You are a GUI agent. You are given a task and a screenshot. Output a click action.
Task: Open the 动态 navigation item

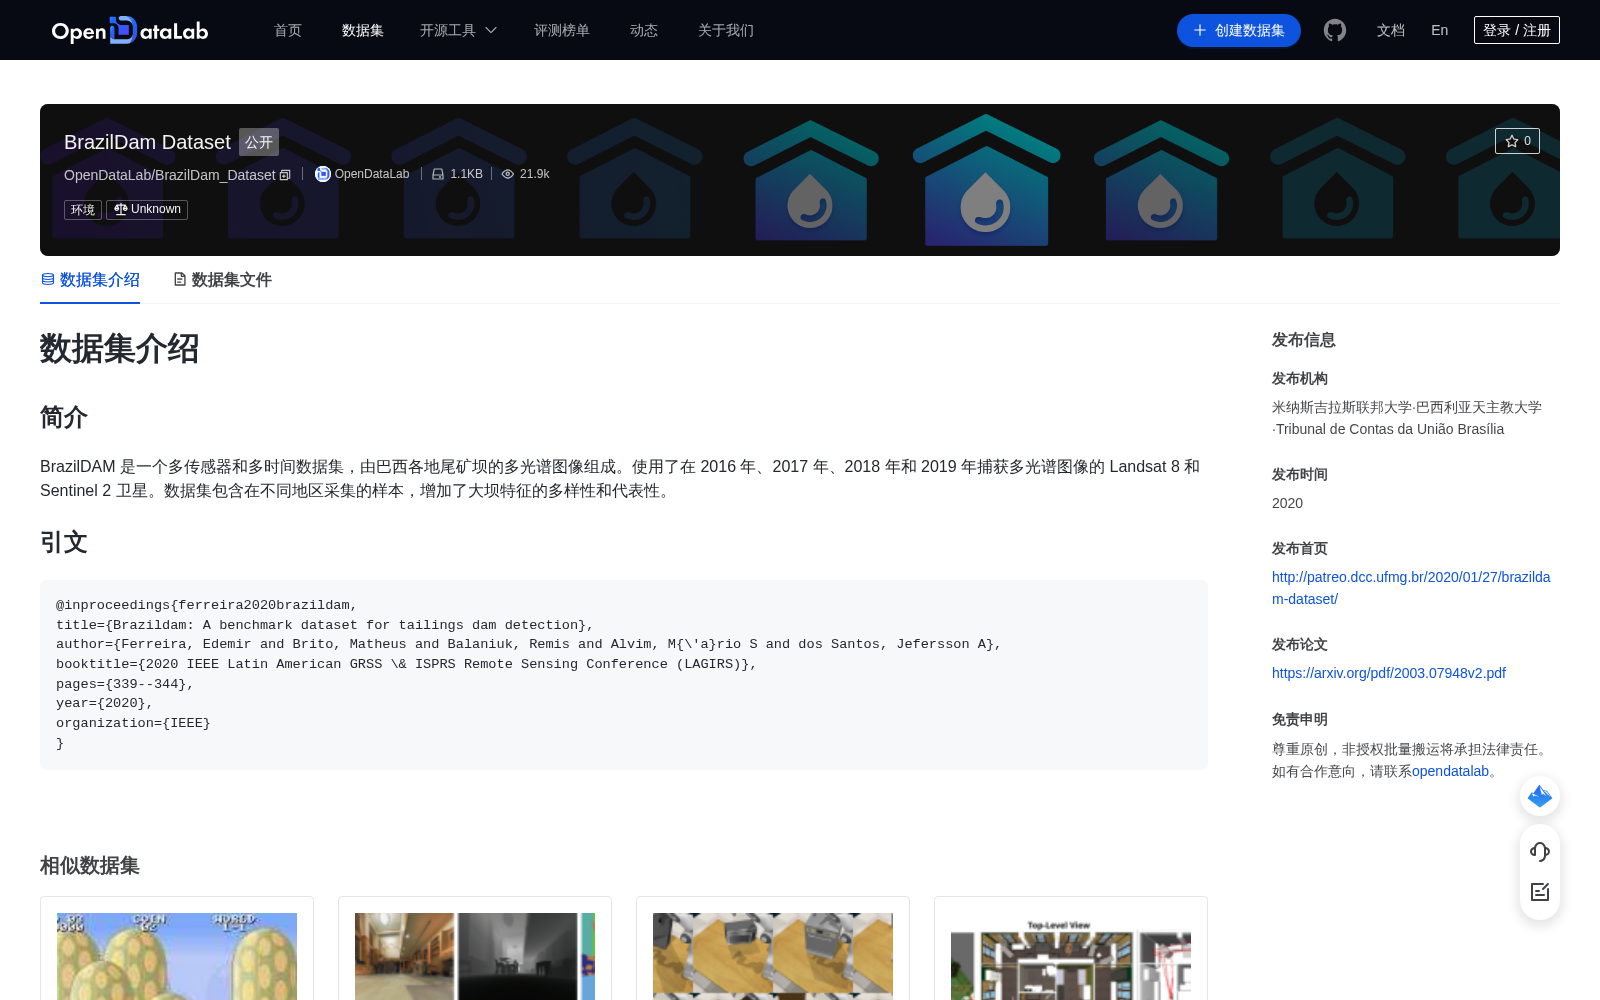pos(644,30)
